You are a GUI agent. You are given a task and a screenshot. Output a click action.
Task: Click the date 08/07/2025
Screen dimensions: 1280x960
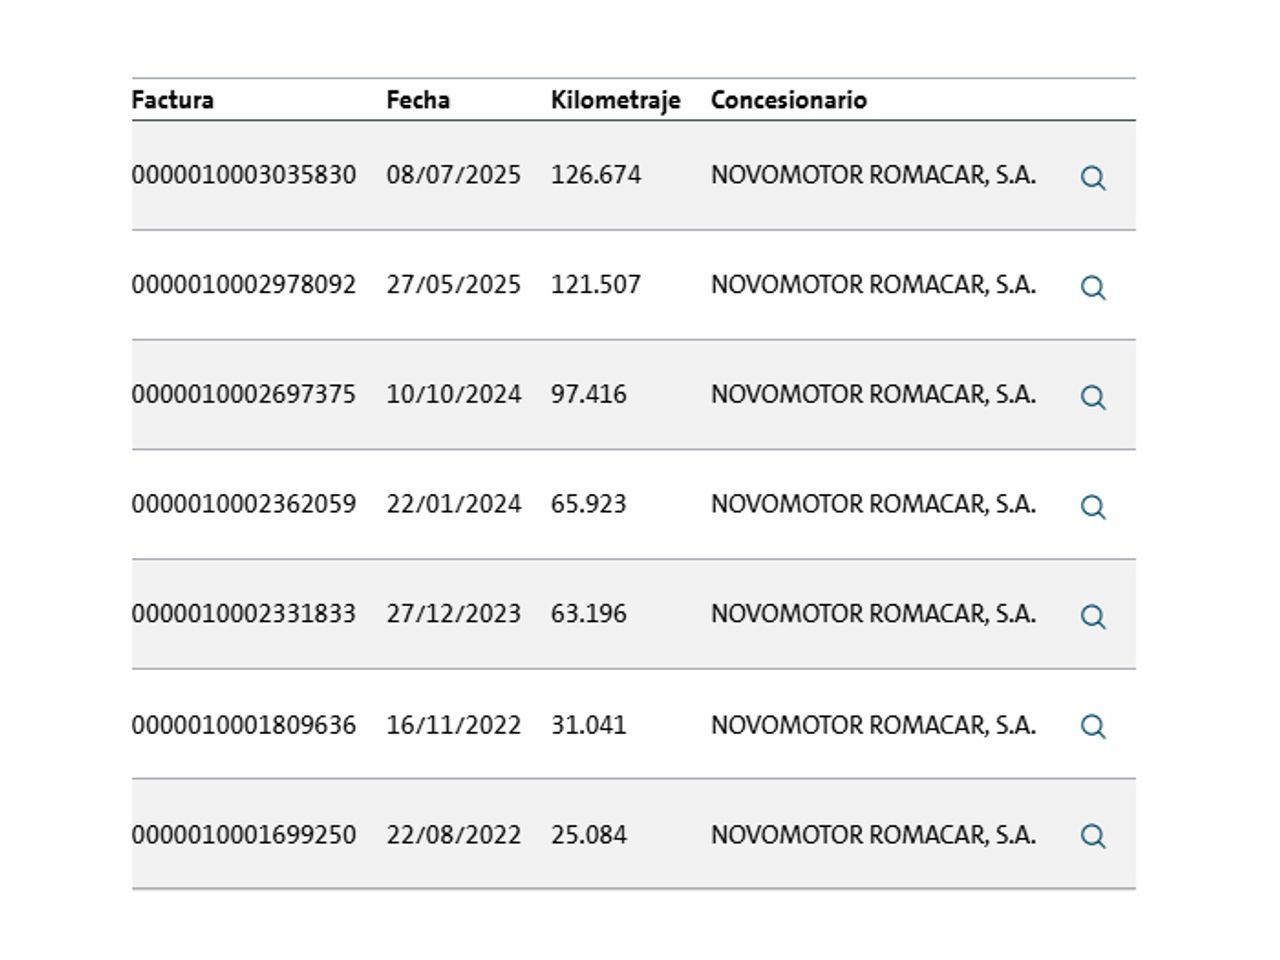453,175
